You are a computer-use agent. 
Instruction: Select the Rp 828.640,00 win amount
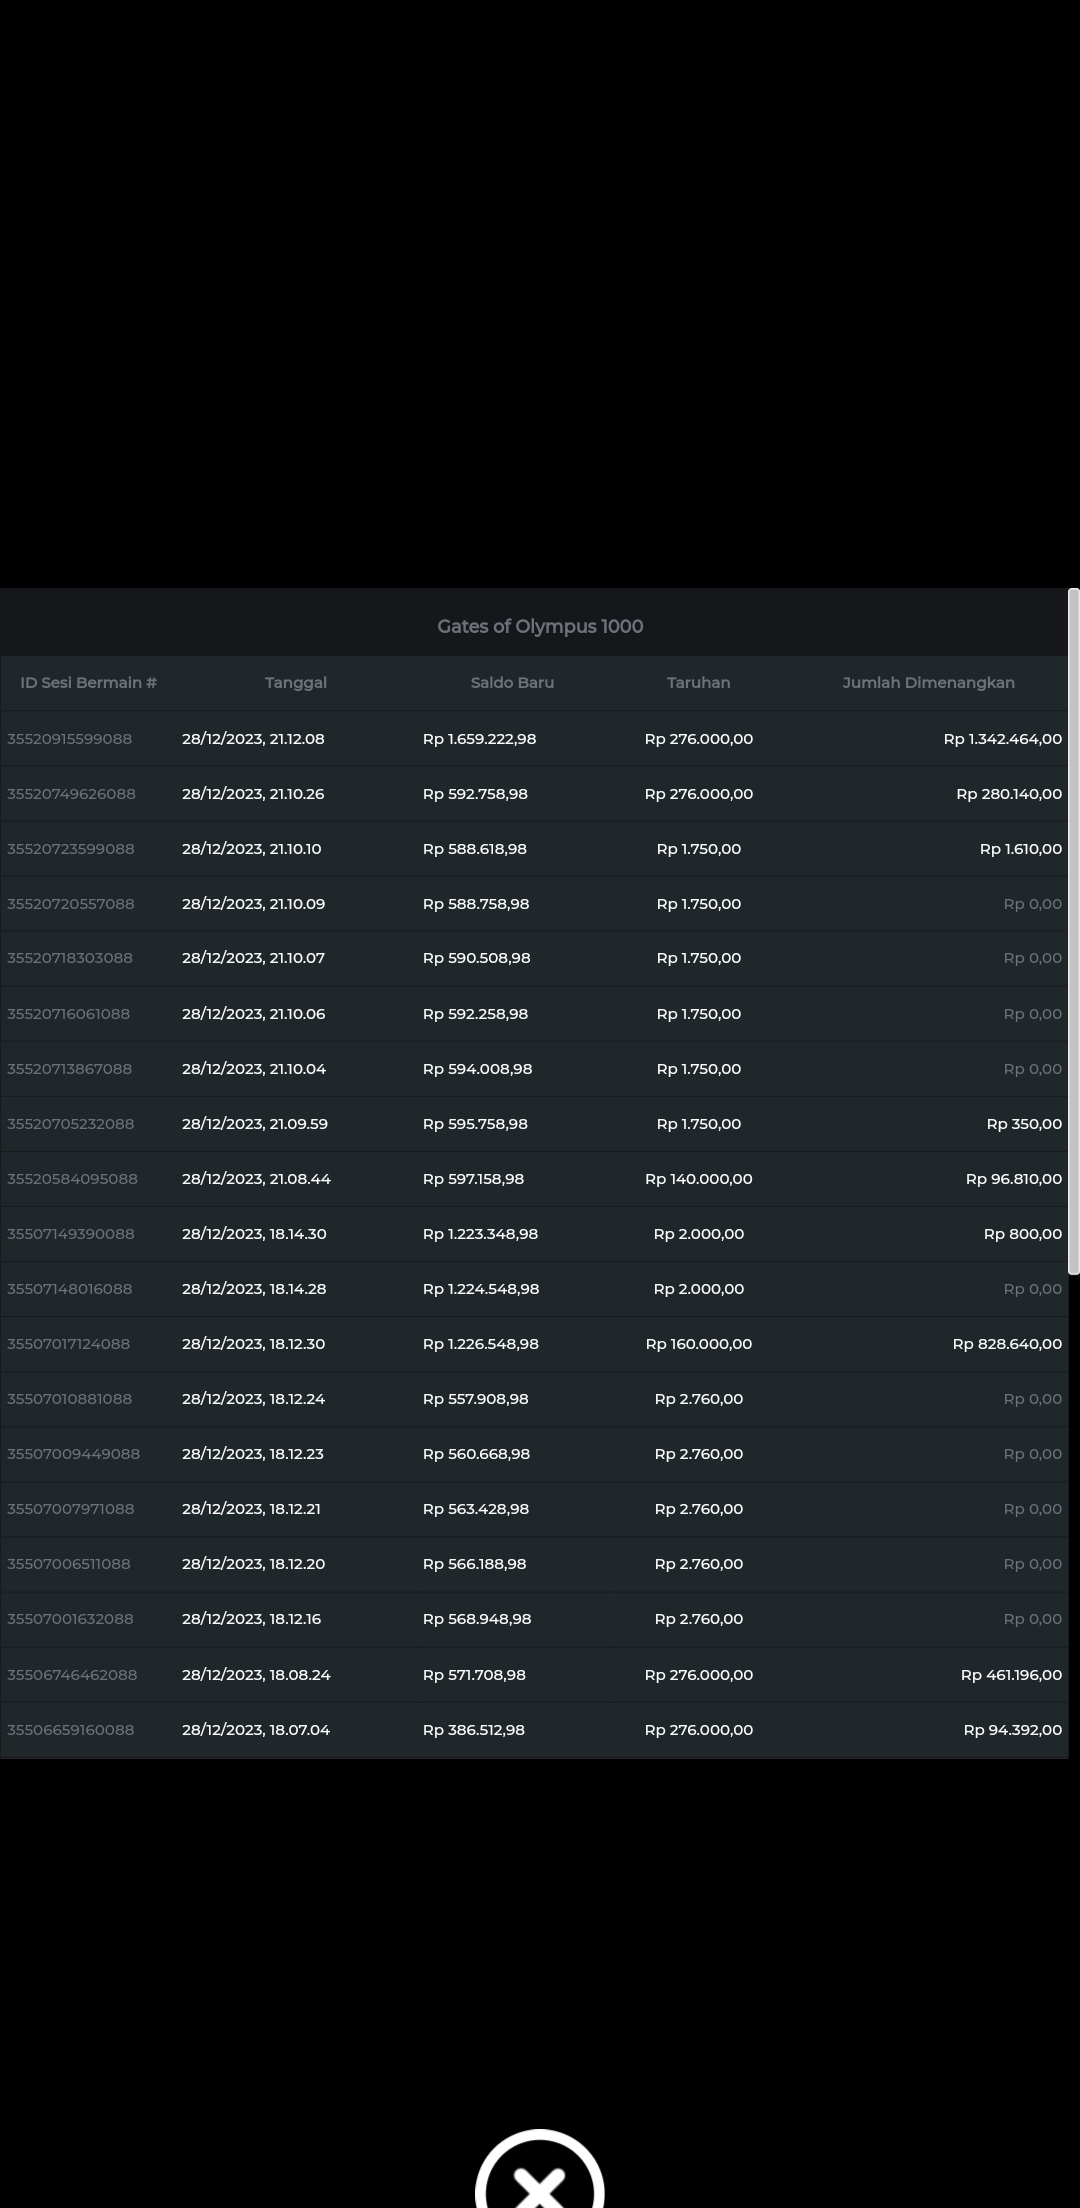1007,1344
